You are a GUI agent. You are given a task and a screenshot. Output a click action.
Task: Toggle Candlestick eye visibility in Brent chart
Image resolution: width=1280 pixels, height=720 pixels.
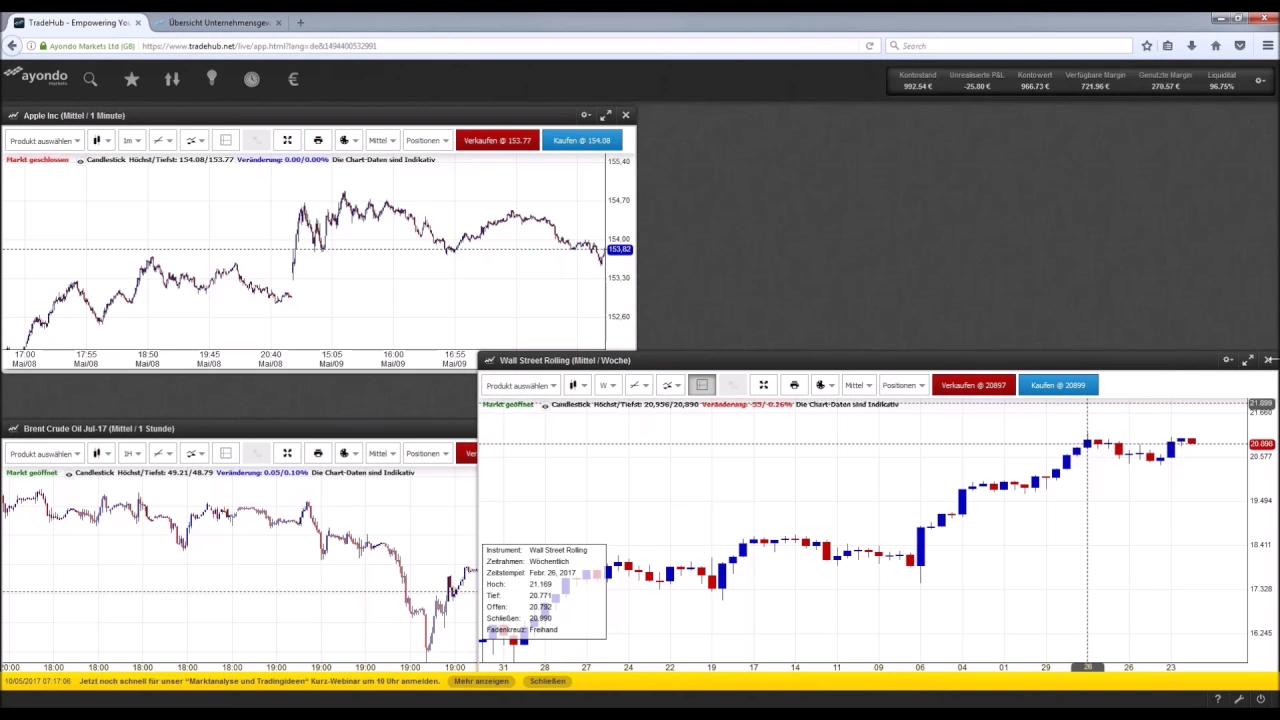pyautogui.click(x=69, y=473)
